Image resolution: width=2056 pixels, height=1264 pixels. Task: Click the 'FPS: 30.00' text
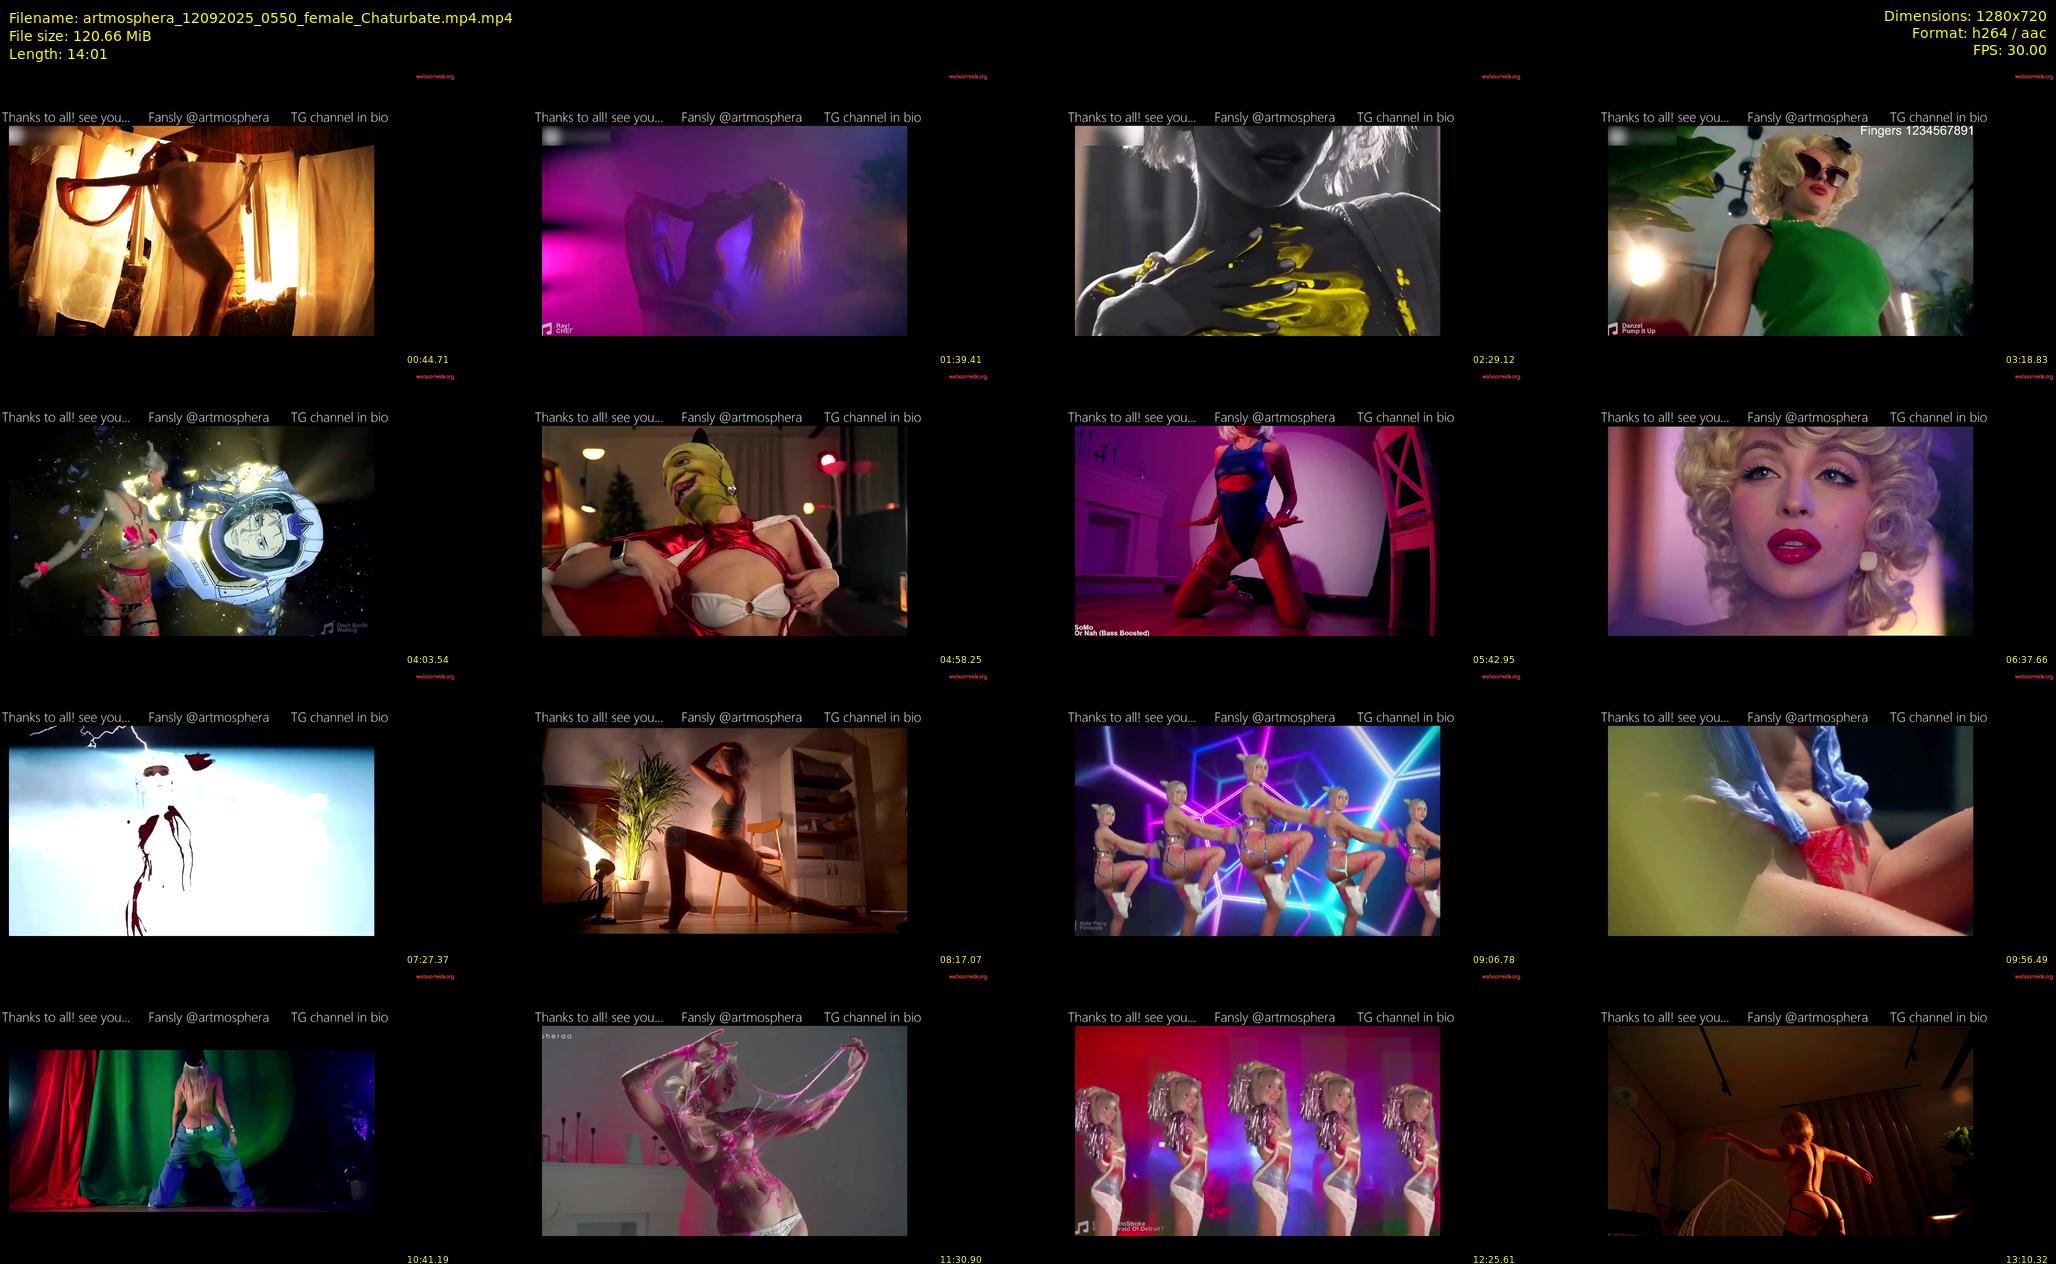2010,50
